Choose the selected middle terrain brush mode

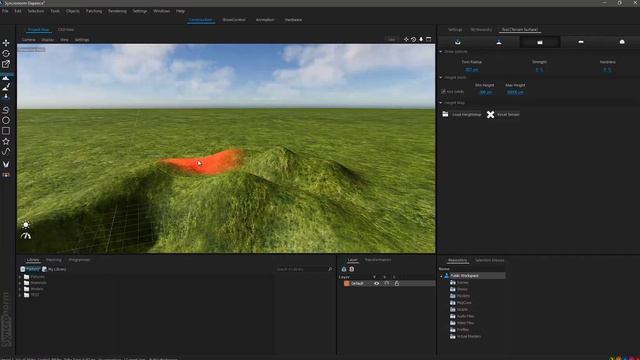pyautogui.click(x=540, y=42)
